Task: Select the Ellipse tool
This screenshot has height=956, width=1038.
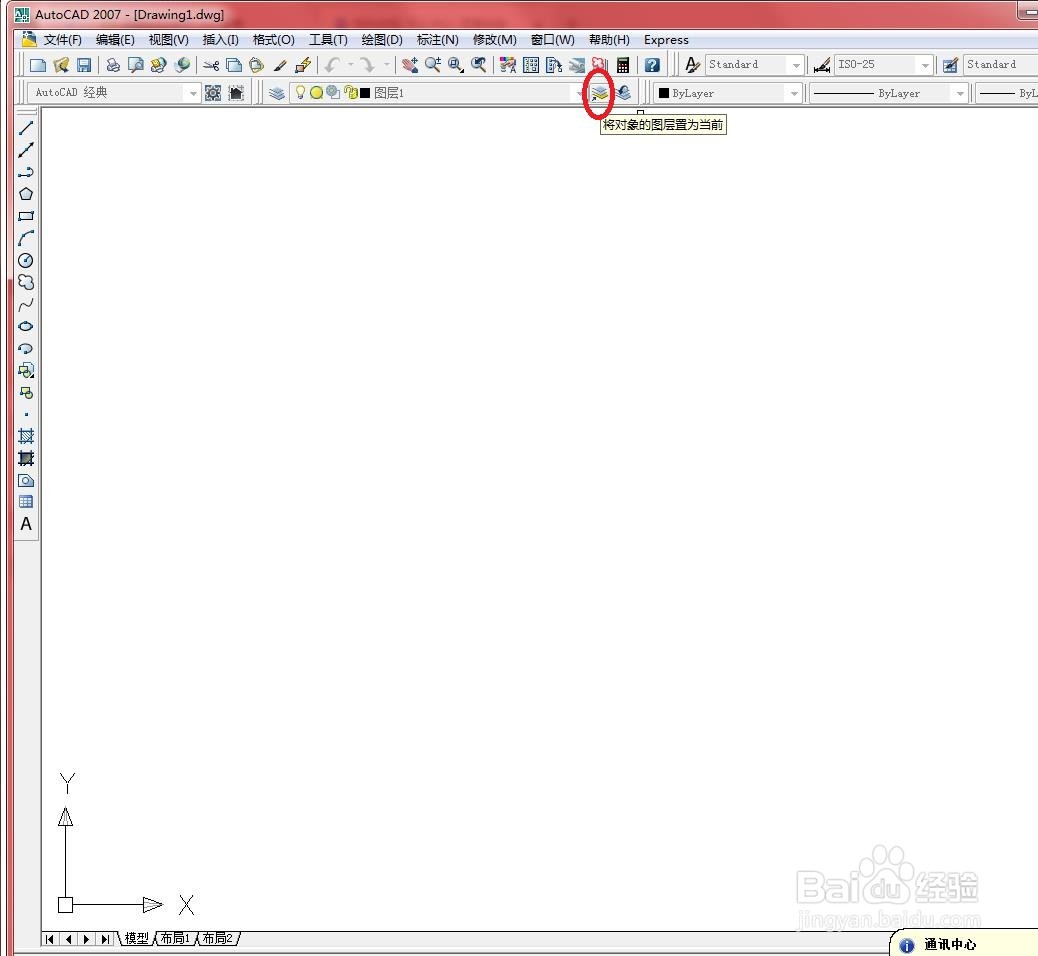Action: 26,326
